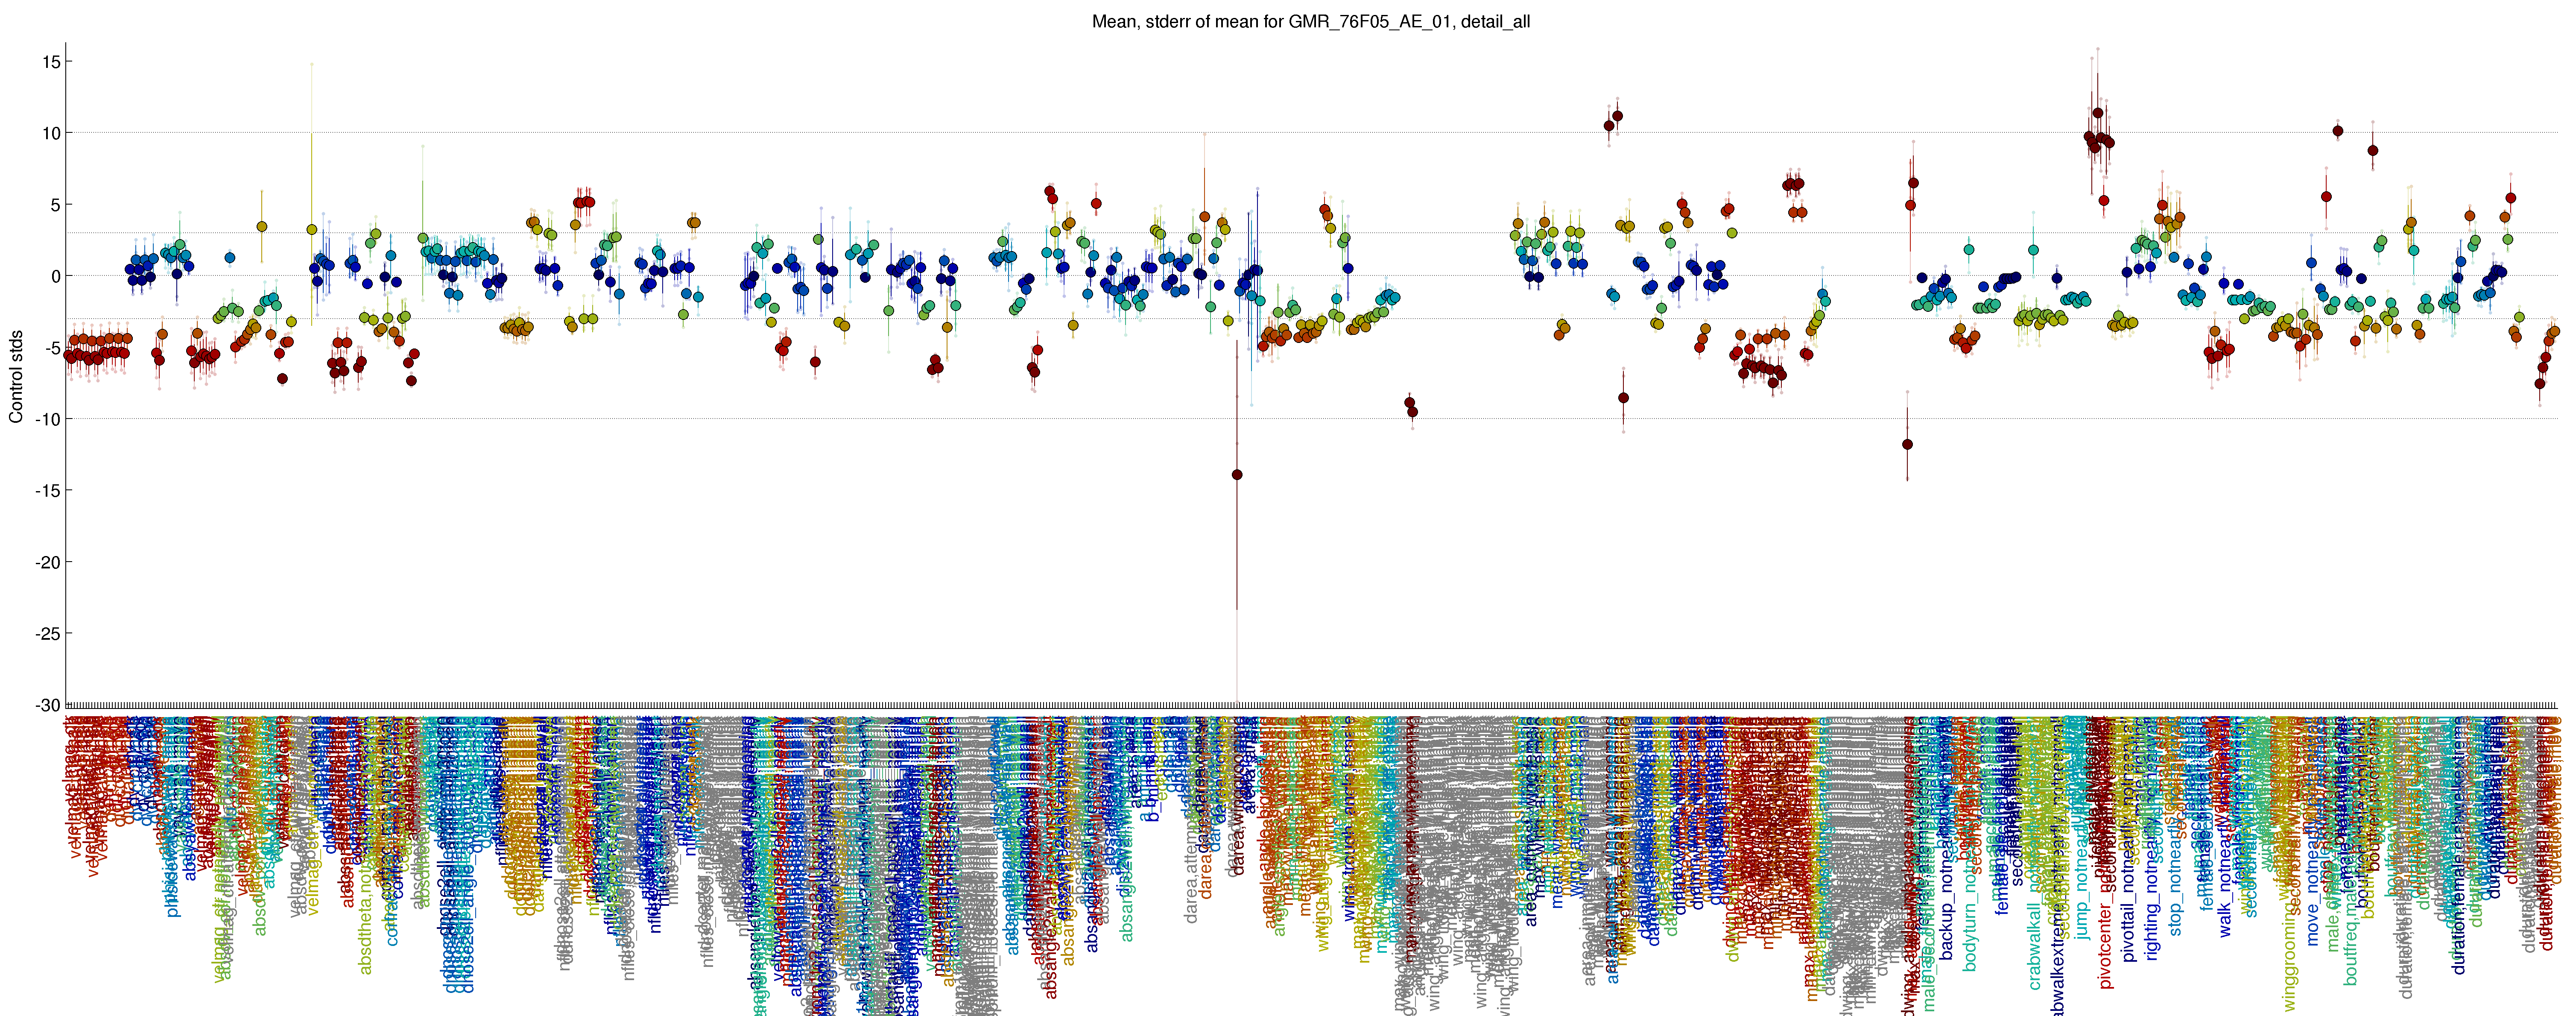Click the 'stop_notnea' x-axis label
Viewport: 2576px width, 1016px height.
2176,890
